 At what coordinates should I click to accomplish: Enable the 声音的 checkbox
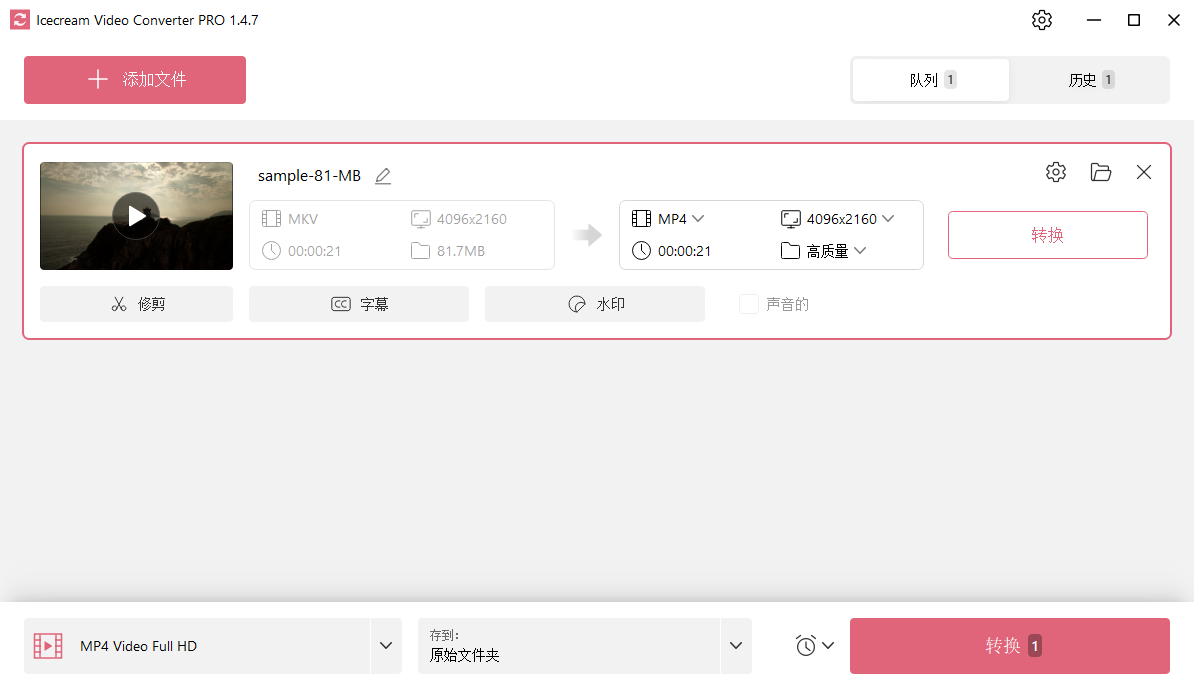pos(749,303)
